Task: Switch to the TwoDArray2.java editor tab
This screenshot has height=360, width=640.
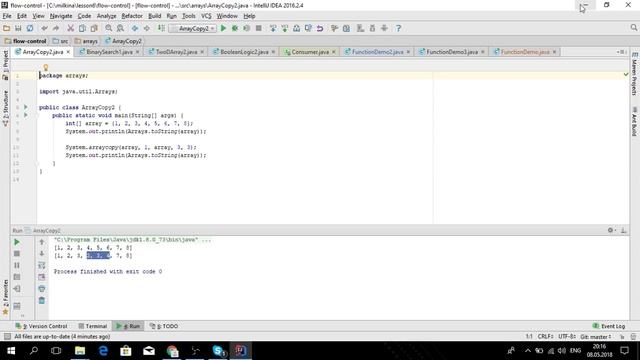Action: click(x=176, y=52)
